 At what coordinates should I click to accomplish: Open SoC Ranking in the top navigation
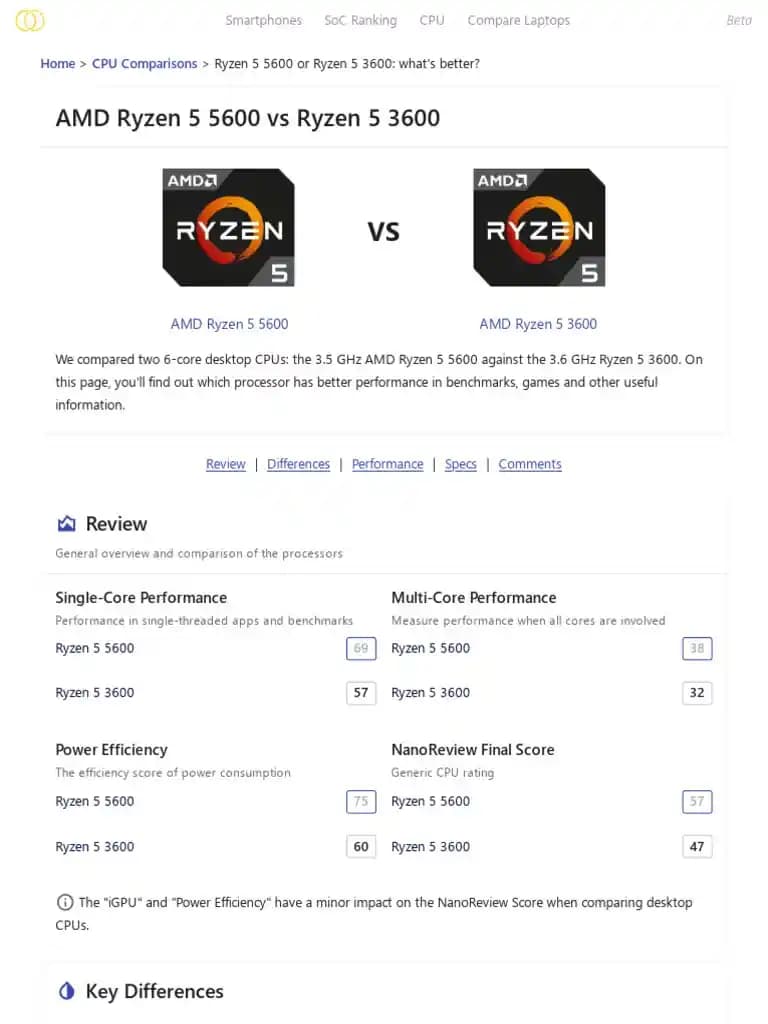pyautogui.click(x=360, y=20)
